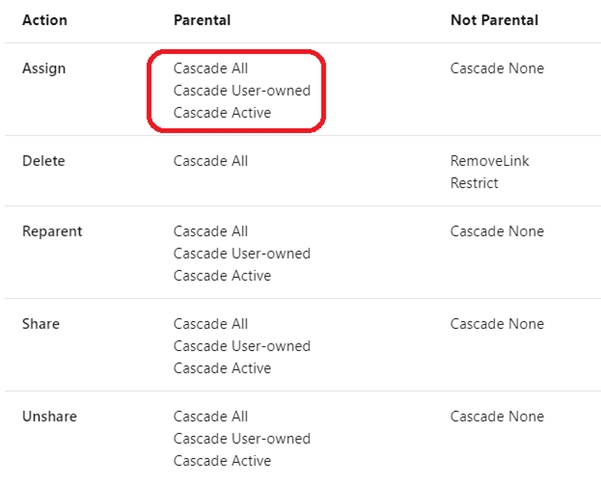Select "Cascade User-owned" in the Assign row

[x=242, y=91]
